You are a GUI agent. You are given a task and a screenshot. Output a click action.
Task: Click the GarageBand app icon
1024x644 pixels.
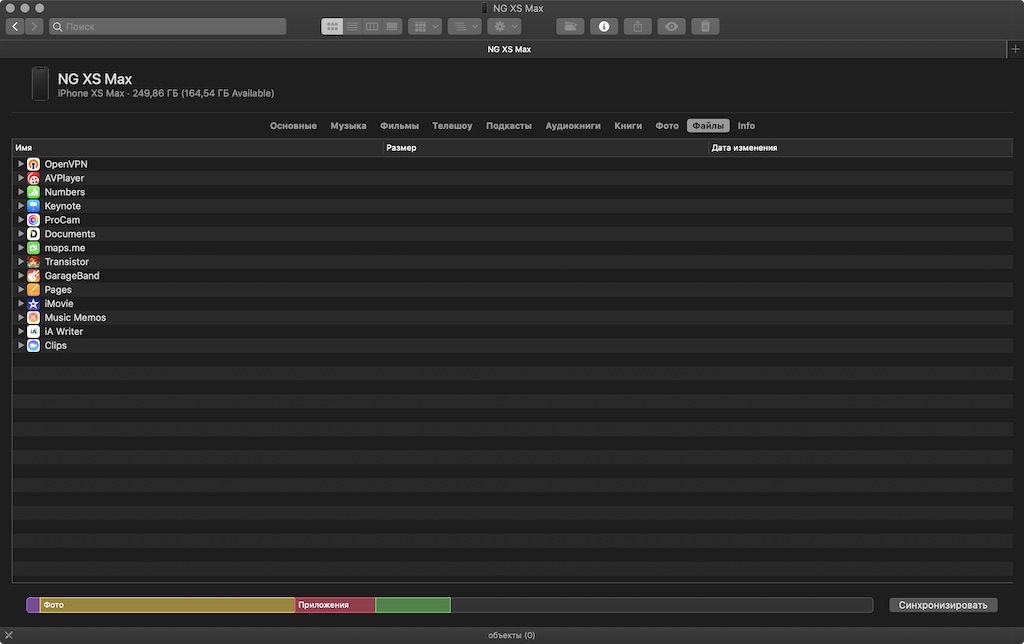pyautogui.click(x=33, y=276)
